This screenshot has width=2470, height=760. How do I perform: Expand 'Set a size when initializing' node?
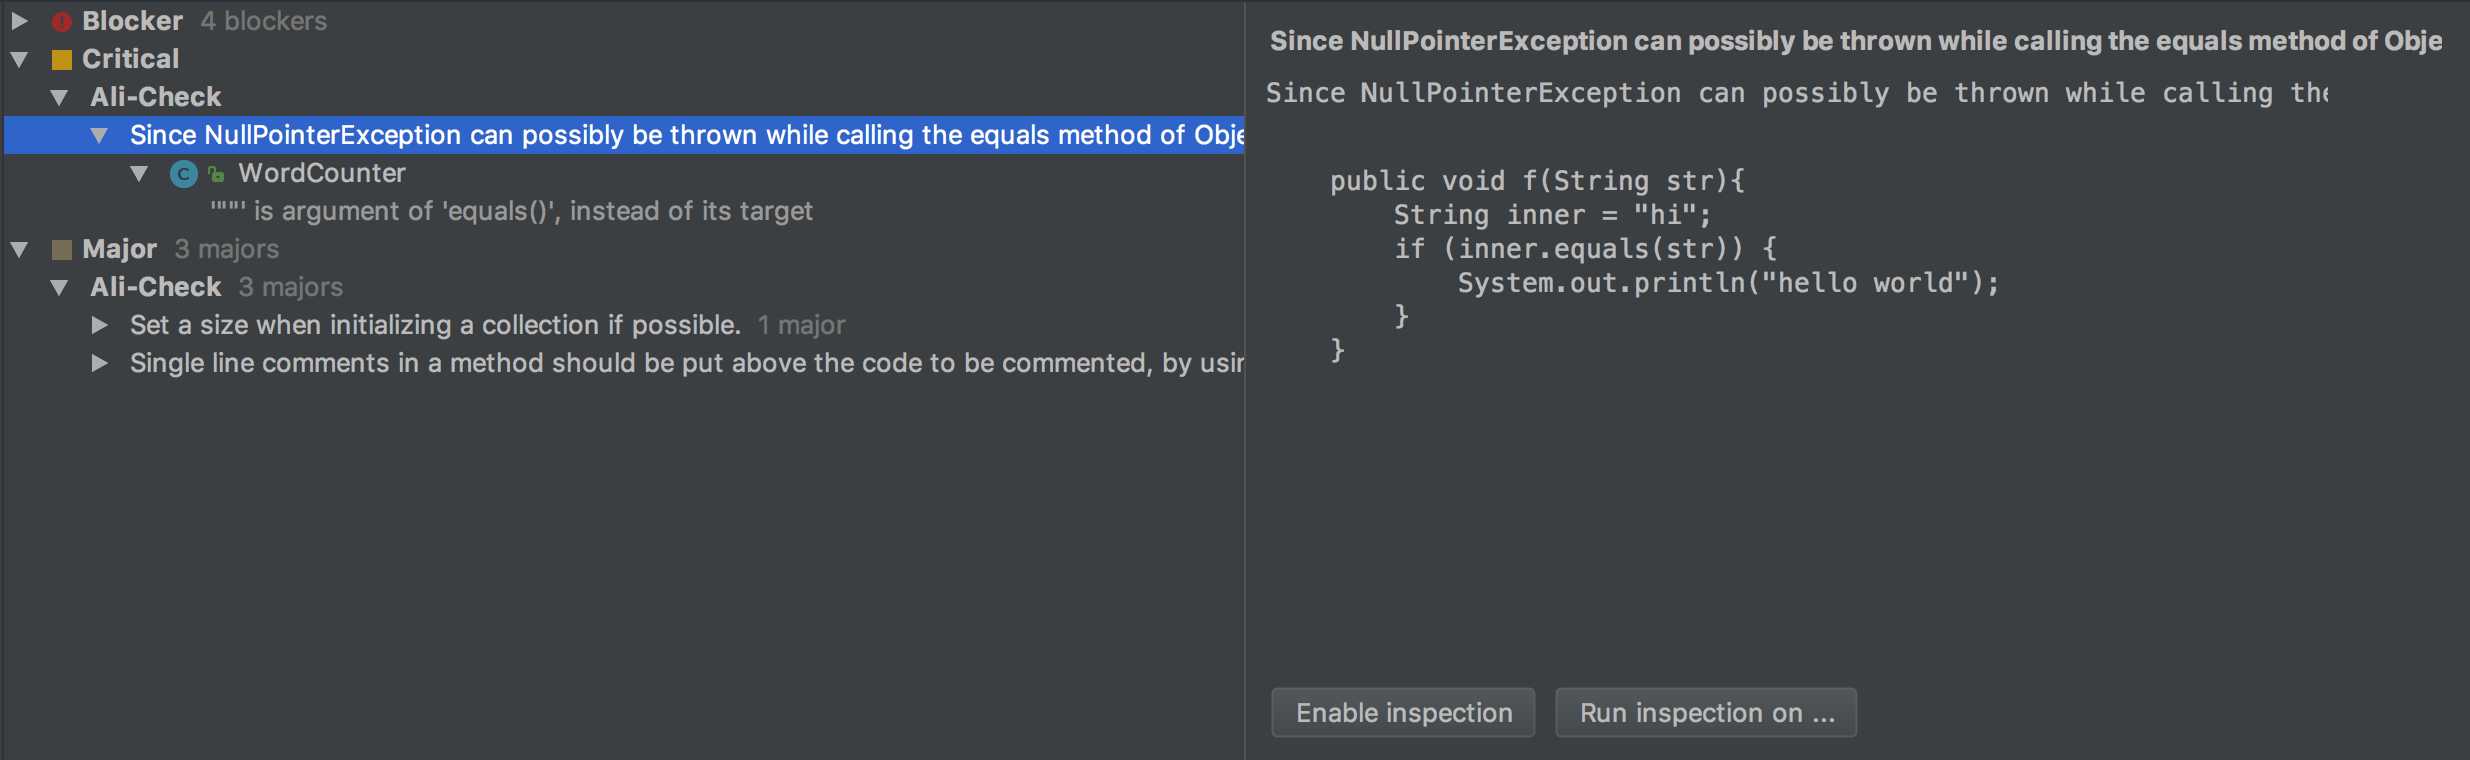pyautogui.click(x=99, y=325)
